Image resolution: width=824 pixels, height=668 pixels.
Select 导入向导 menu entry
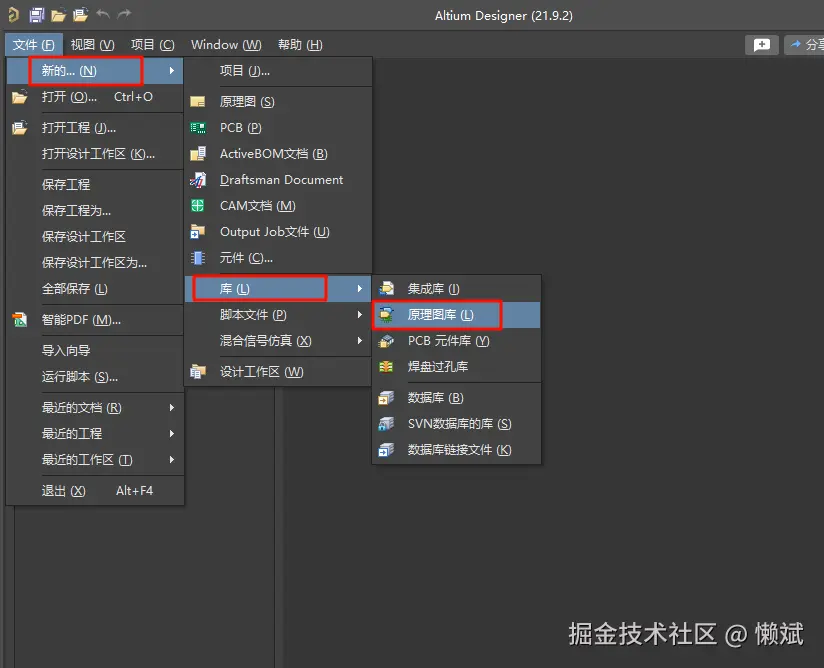[x=95, y=351]
